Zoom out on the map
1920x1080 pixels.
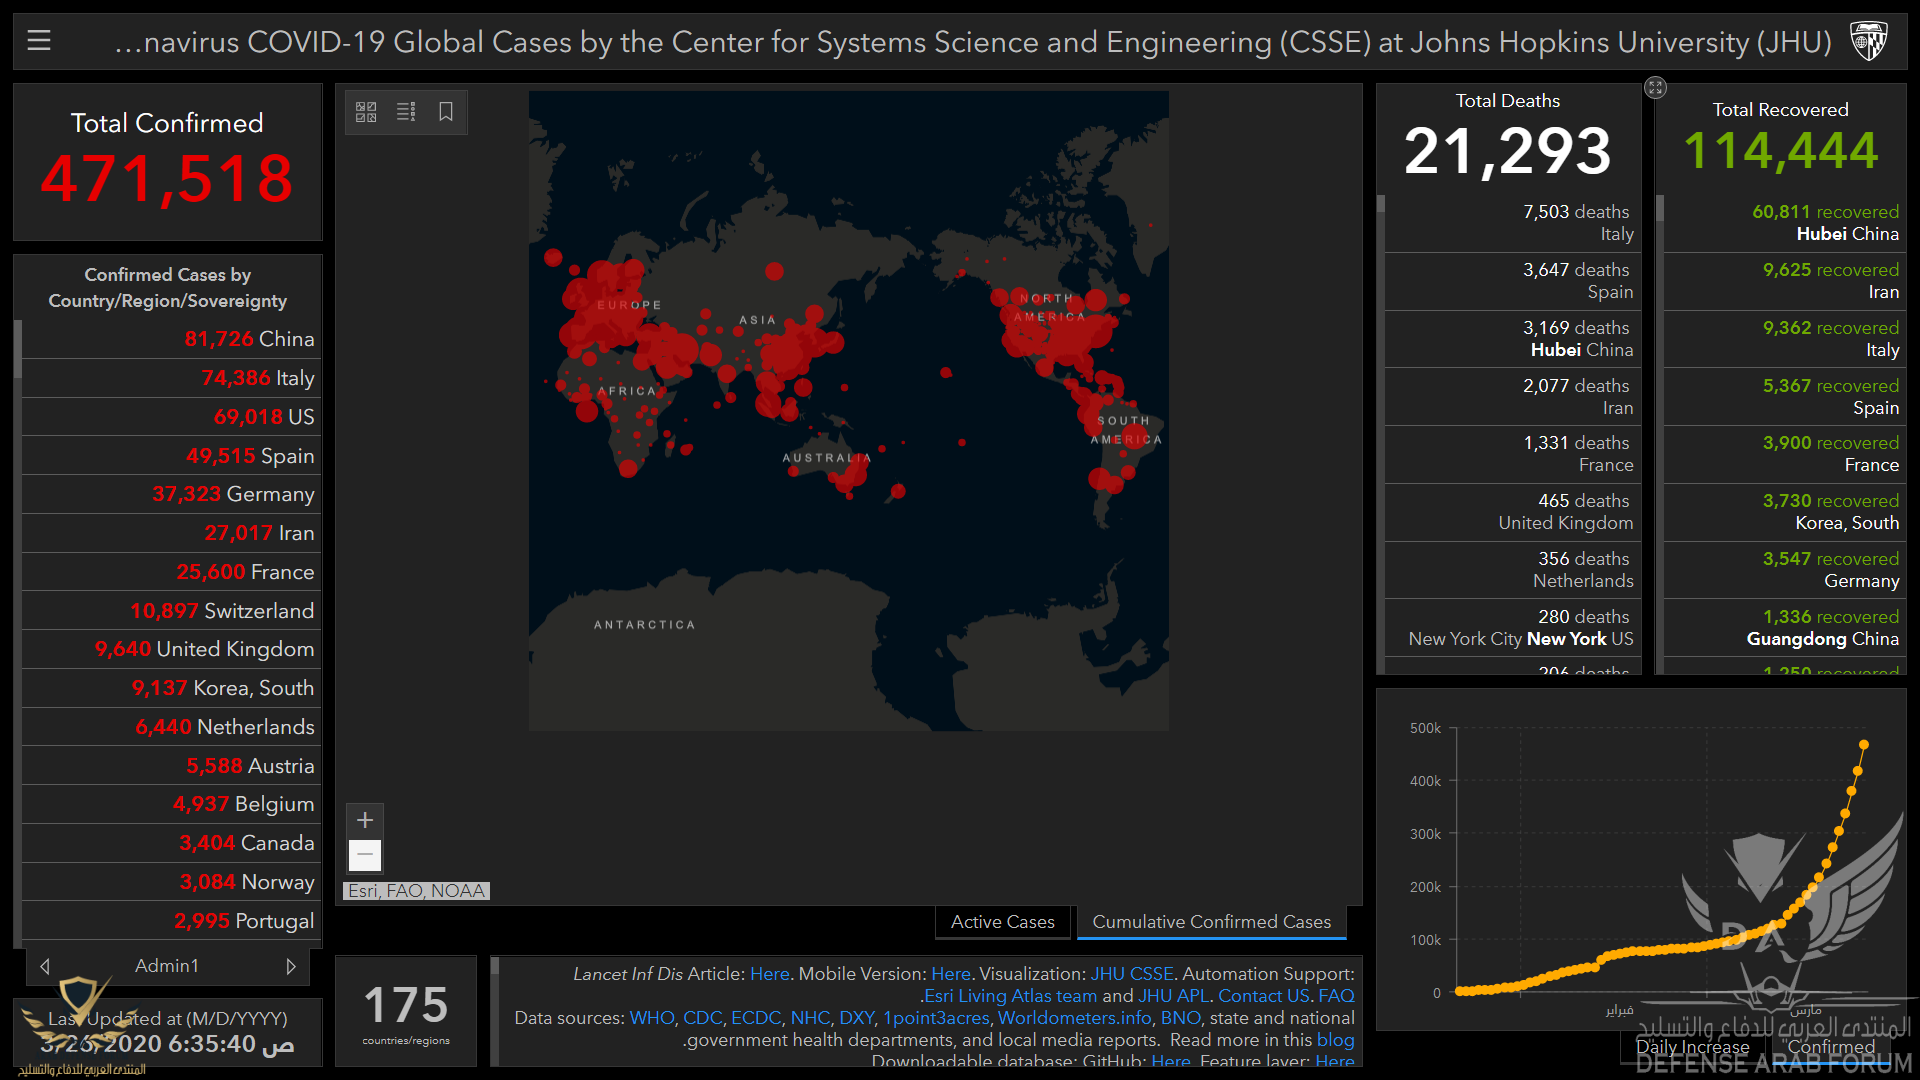(365, 855)
